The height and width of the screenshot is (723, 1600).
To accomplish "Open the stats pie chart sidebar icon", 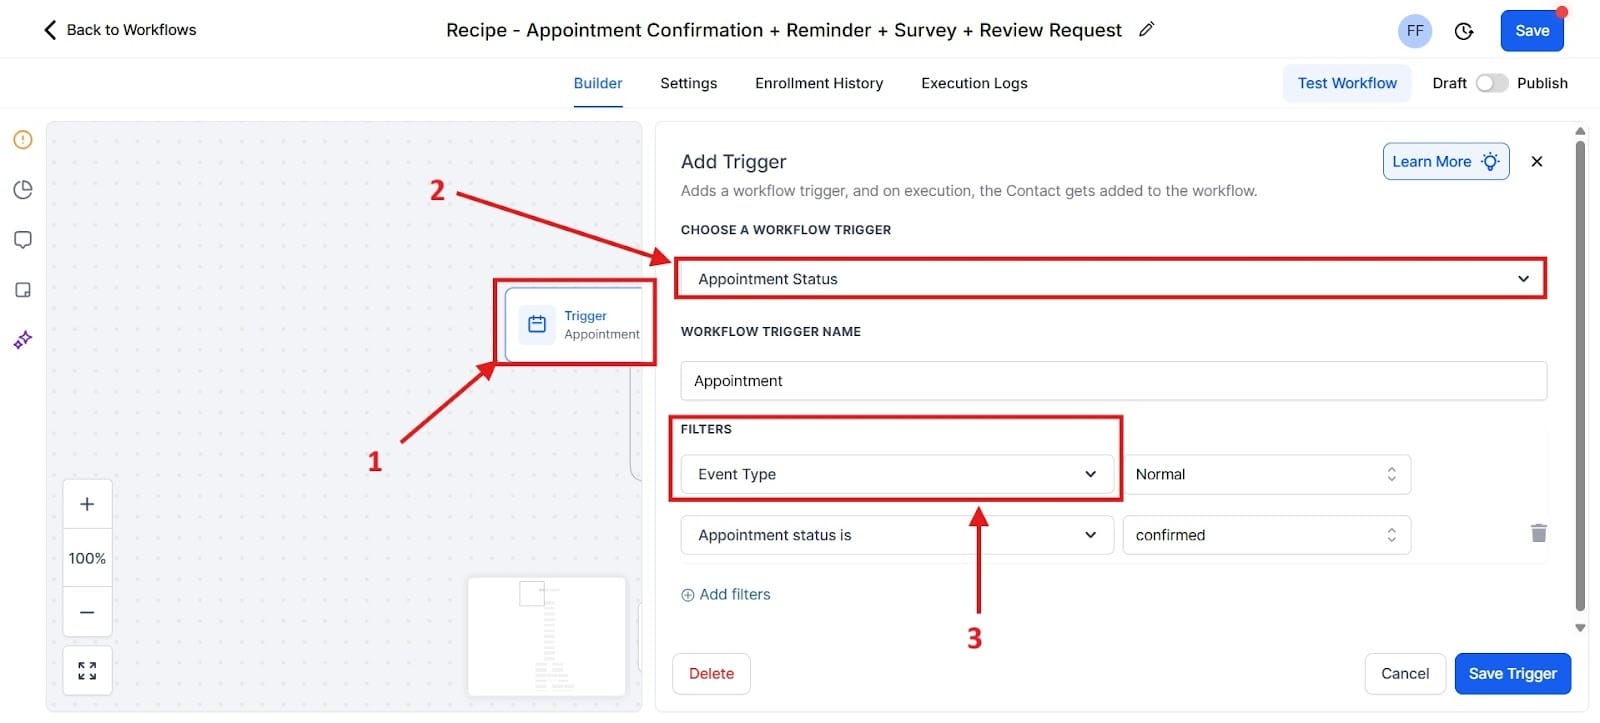I will click(x=23, y=190).
